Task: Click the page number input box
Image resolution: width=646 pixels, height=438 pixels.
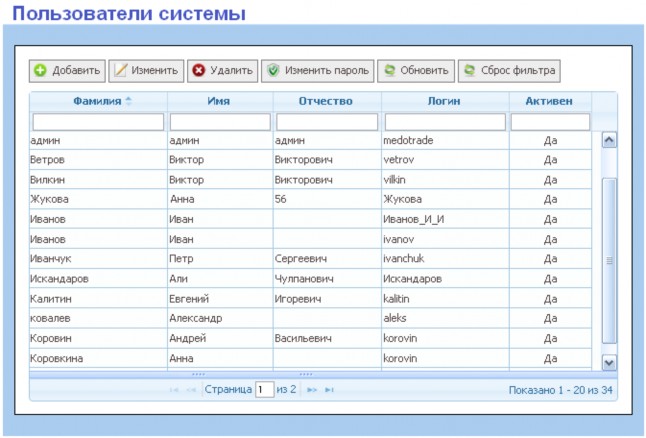Action: pyautogui.click(x=264, y=389)
